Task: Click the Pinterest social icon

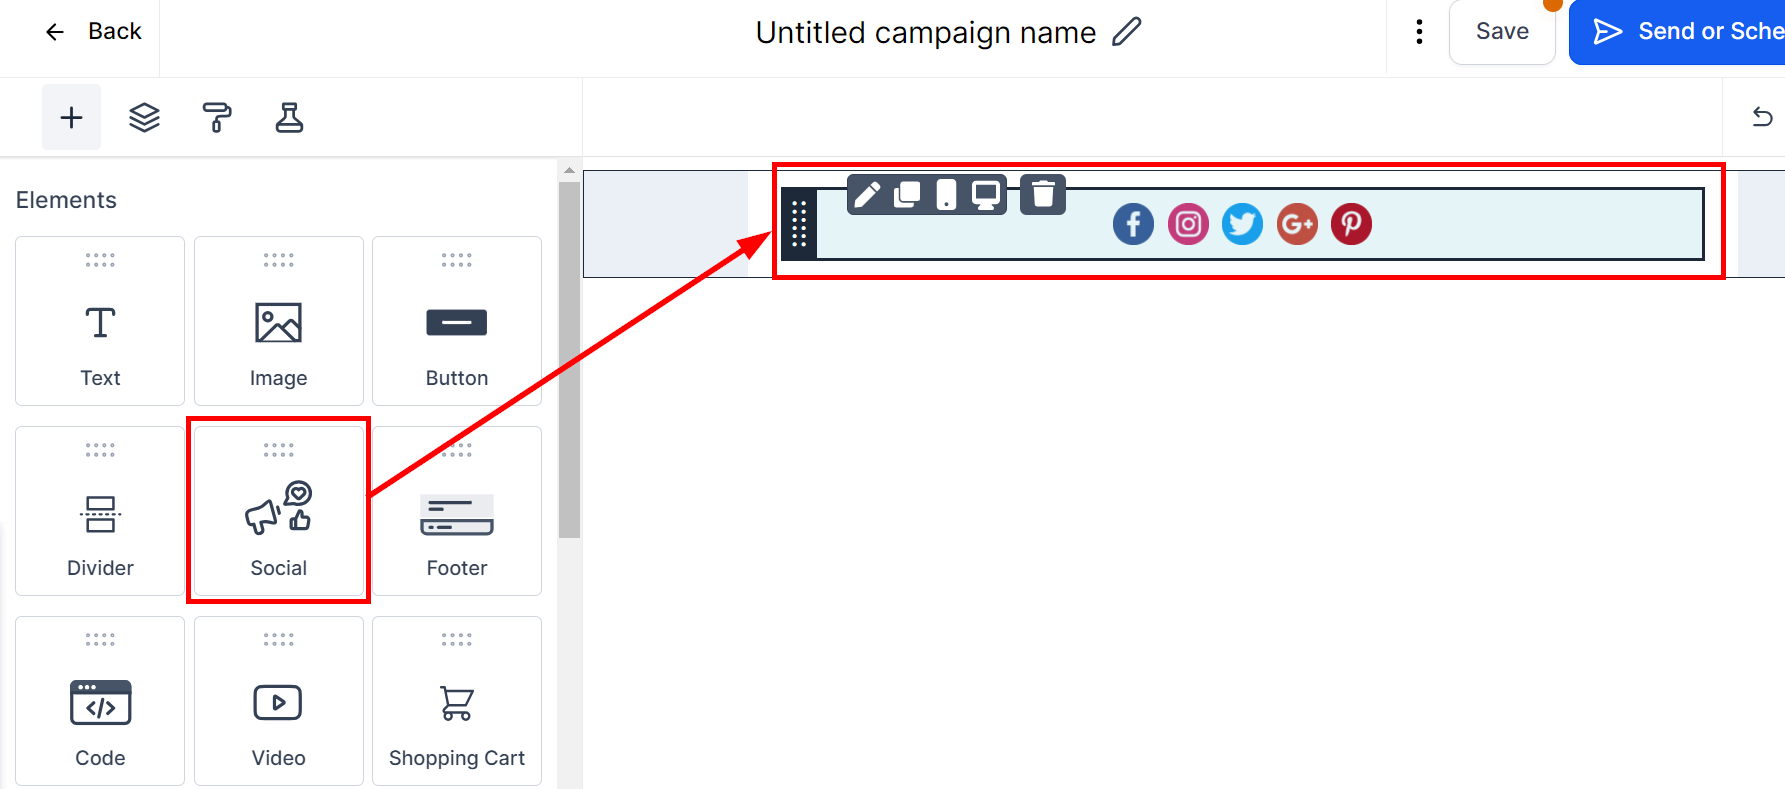Action: [x=1351, y=224]
